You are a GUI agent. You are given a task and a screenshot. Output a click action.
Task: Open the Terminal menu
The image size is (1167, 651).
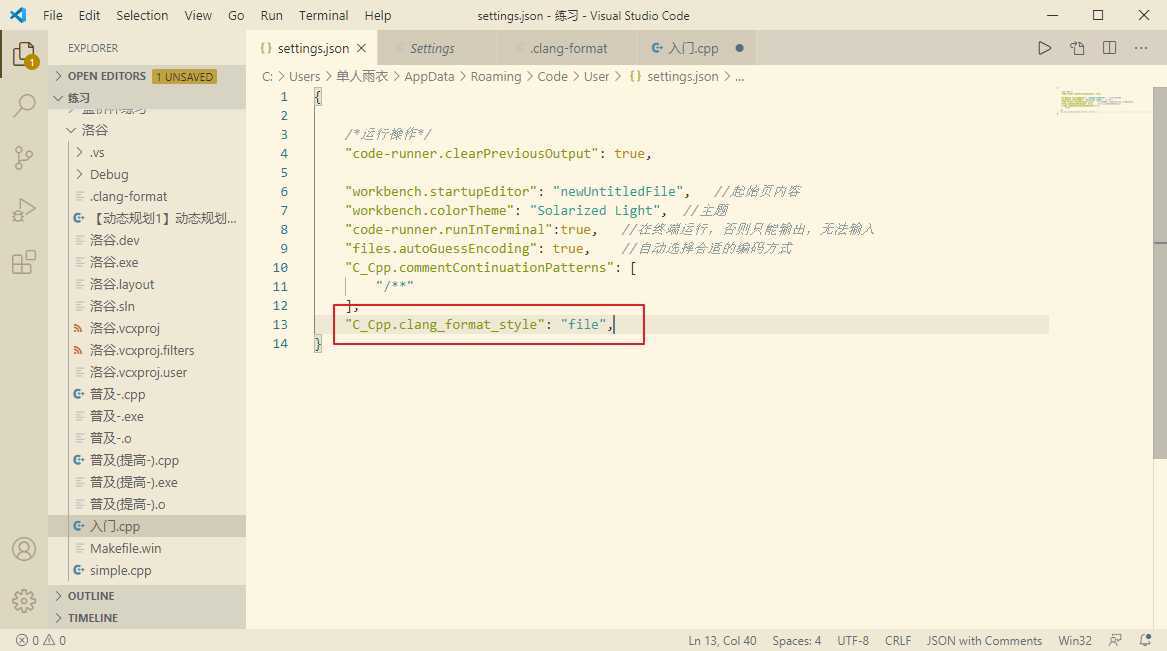click(x=324, y=15)
